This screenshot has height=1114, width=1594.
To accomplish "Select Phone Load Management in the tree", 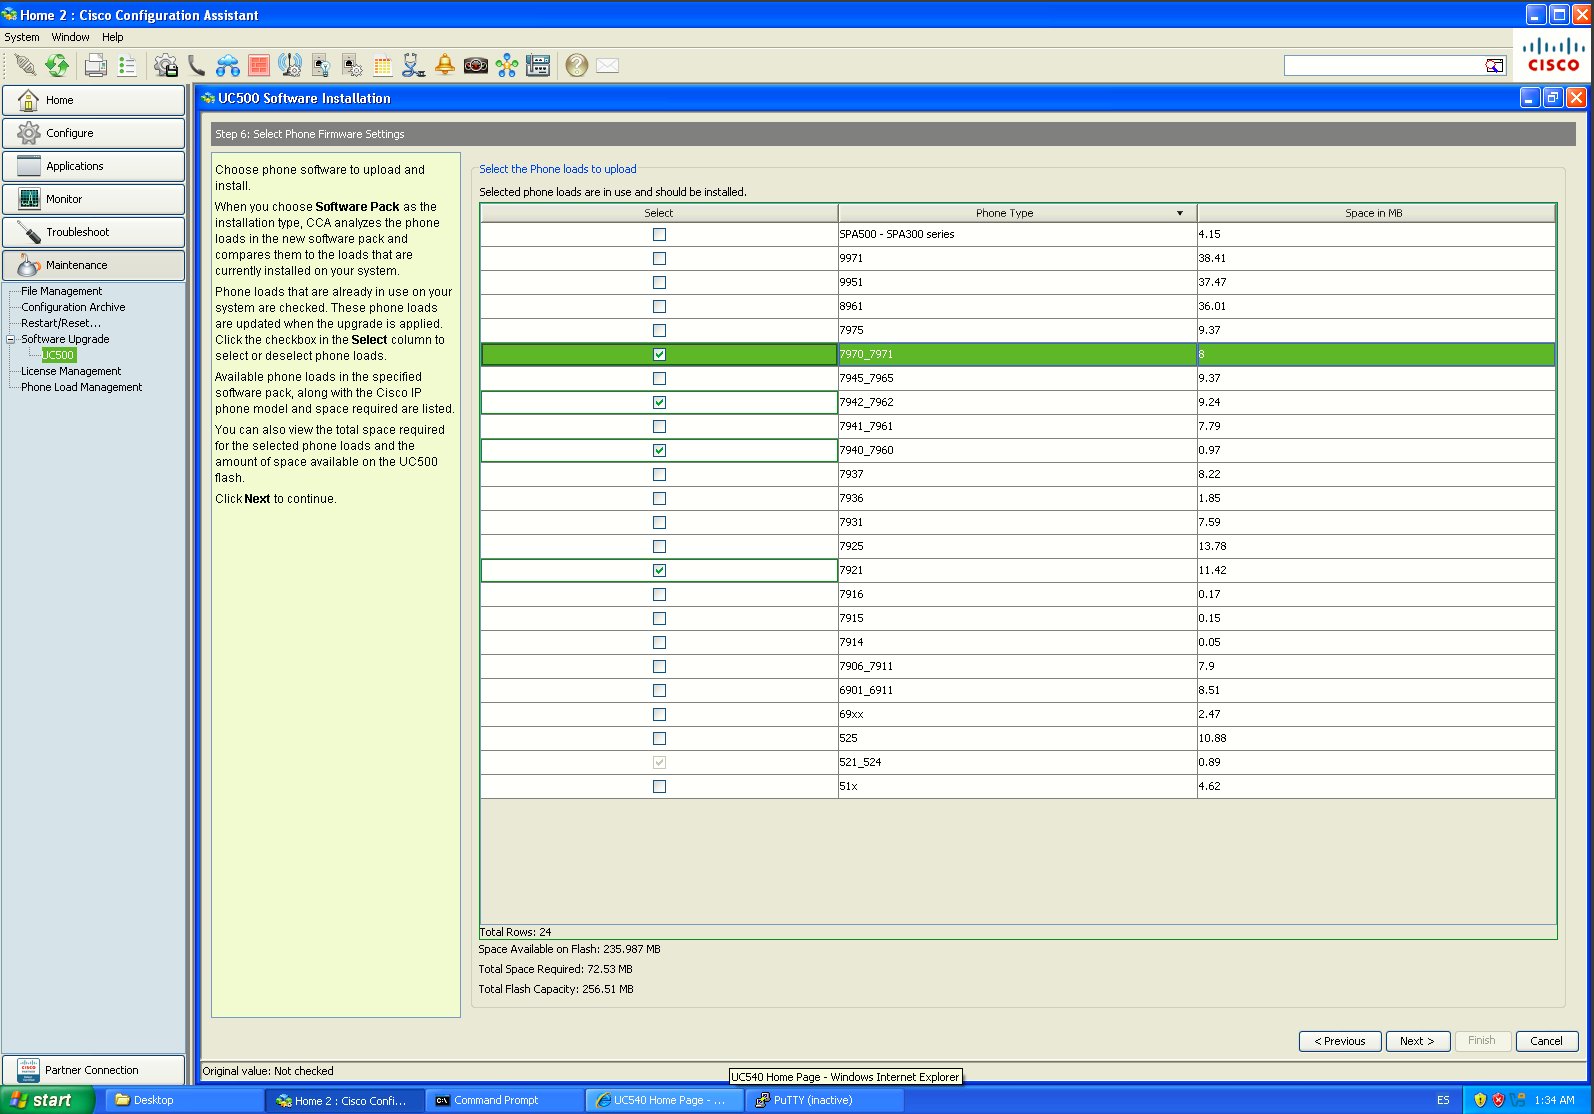I will click(82, 387).
